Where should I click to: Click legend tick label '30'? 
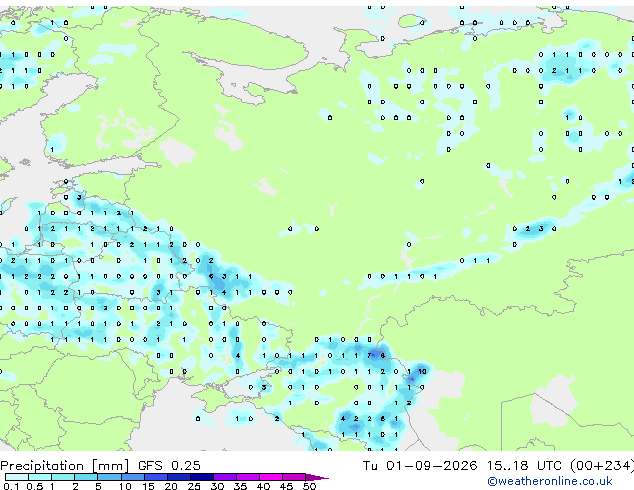pos(217,486)
